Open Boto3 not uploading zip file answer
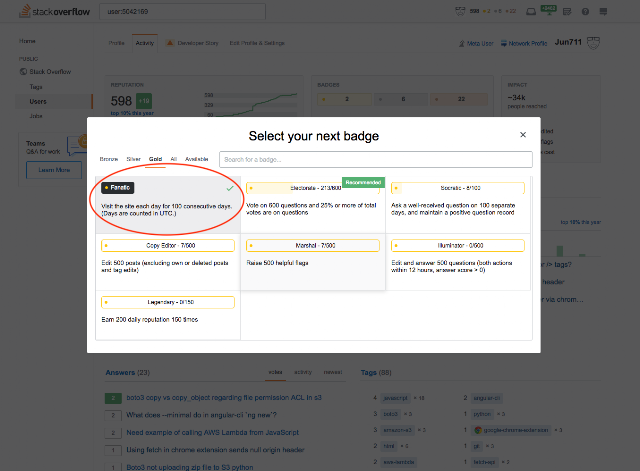 (189, 467)
